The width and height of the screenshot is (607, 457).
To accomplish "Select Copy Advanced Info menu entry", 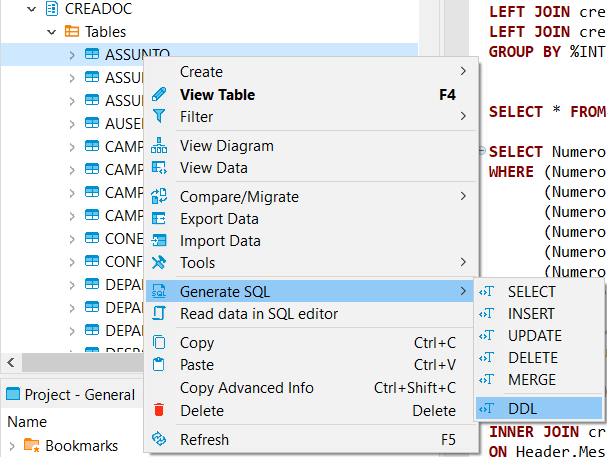I will (246, 388).
